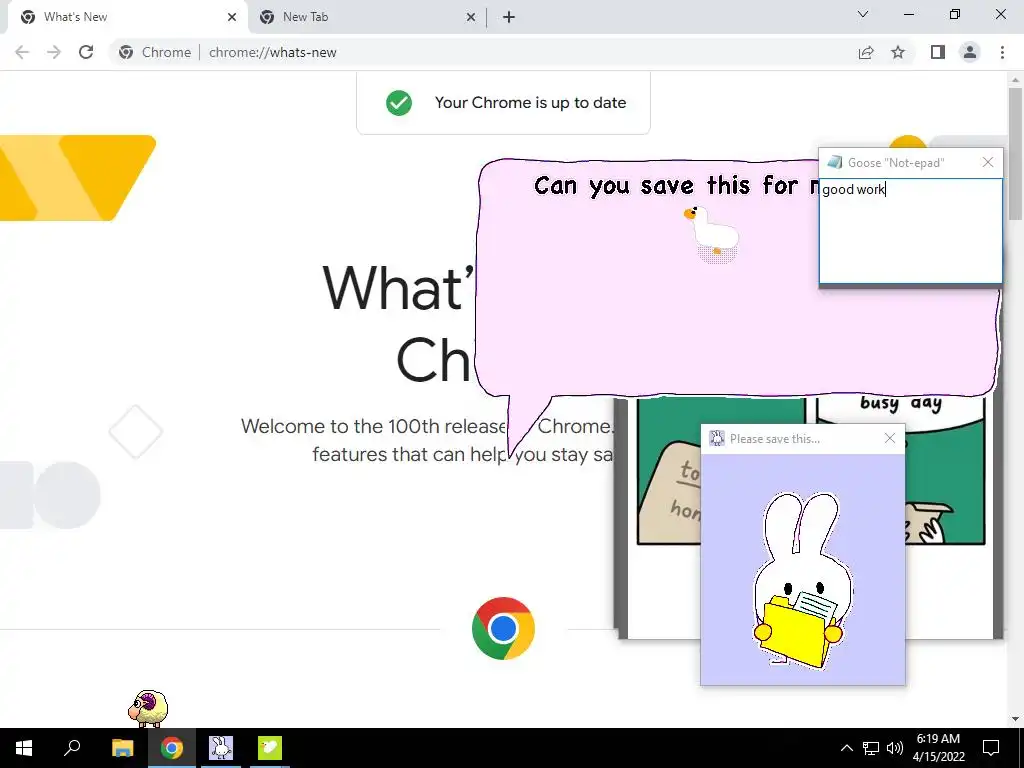This screenshot has height=768, width=1024.
Task: Open the Chrome three-dot menu
Action: coord(1002,52)
